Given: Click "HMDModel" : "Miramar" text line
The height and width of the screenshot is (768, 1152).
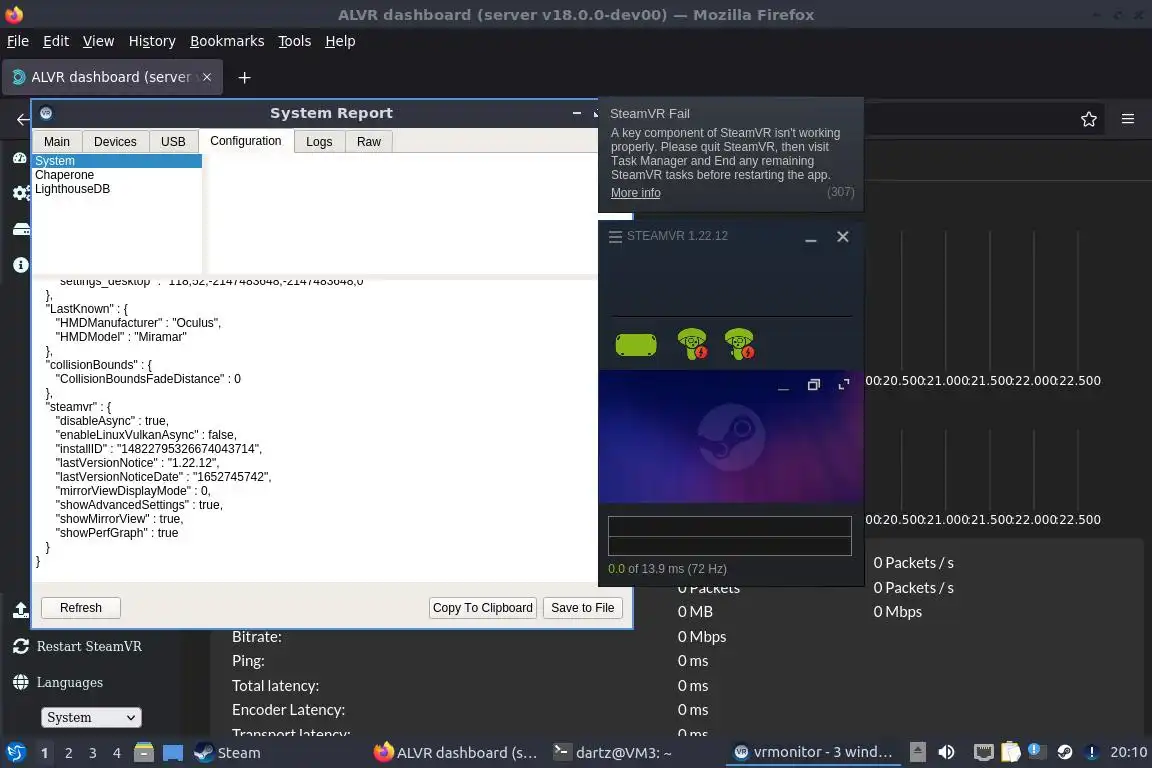Looking at the screenshot, I should coord(121,337).
